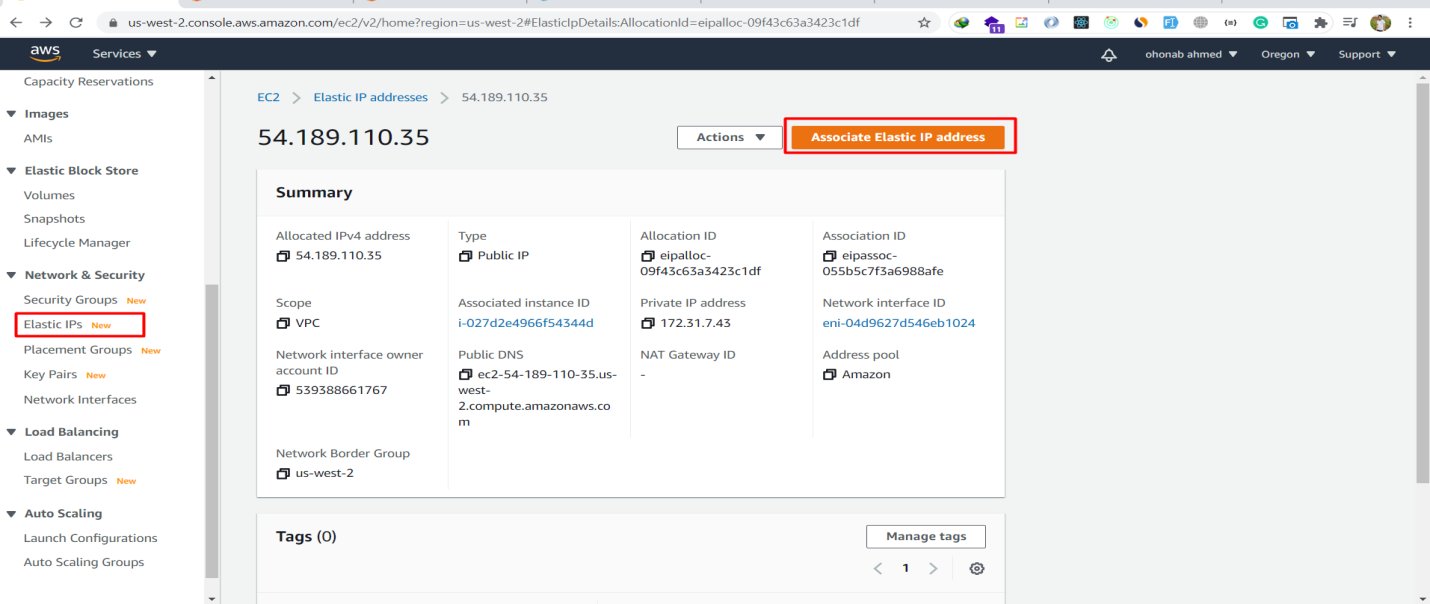Open Target Groups in the sidebar

pyautogui.click(x=65, y=481)
